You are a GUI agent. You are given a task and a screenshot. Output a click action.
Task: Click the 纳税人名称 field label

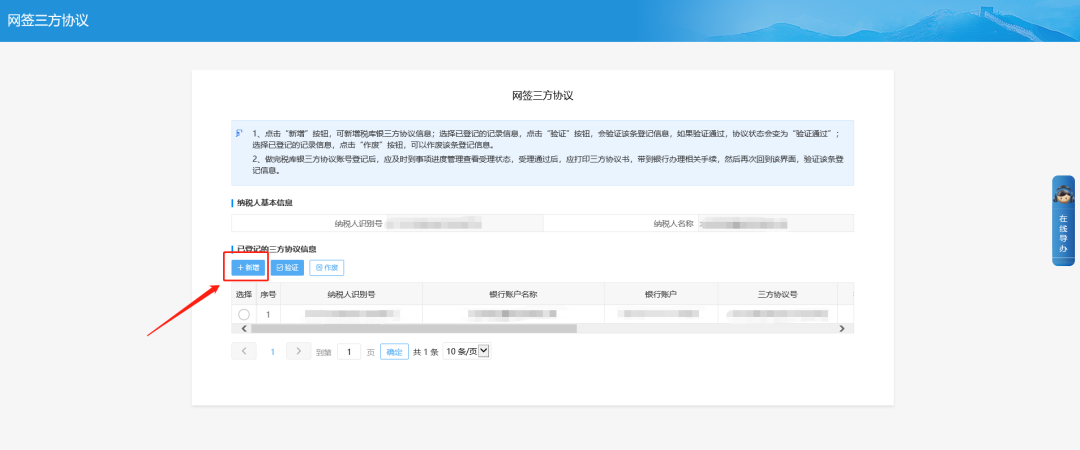pos(674,223)
